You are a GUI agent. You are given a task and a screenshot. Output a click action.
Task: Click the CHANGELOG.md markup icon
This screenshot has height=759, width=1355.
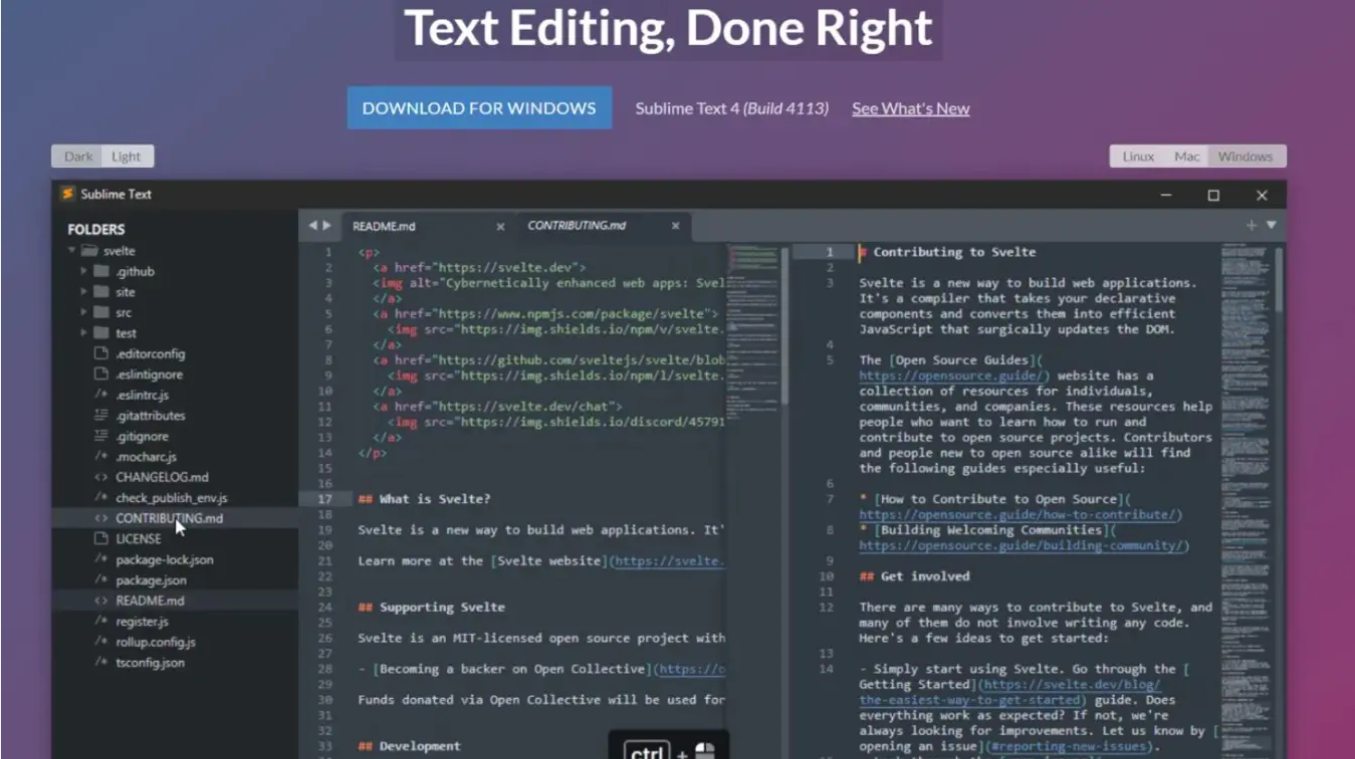[x=100, y=477]
